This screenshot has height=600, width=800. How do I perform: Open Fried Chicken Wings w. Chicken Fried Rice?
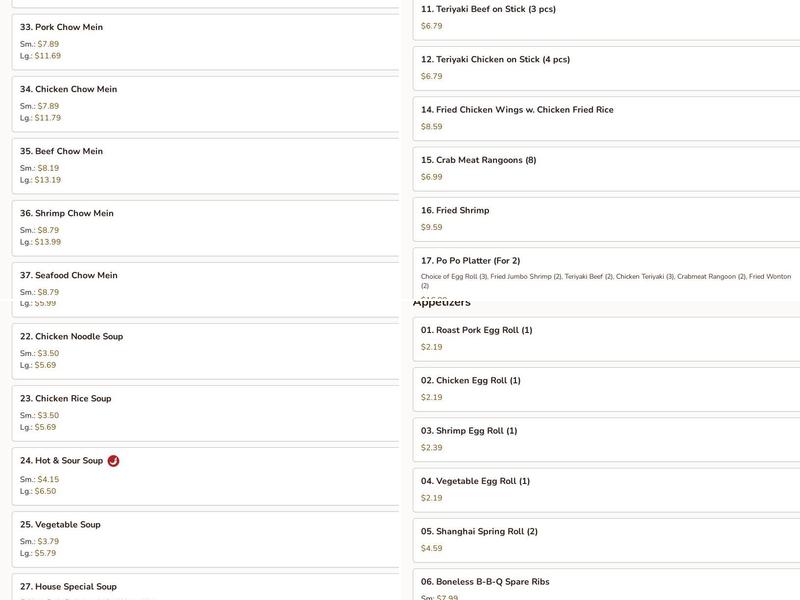[606, 119]
